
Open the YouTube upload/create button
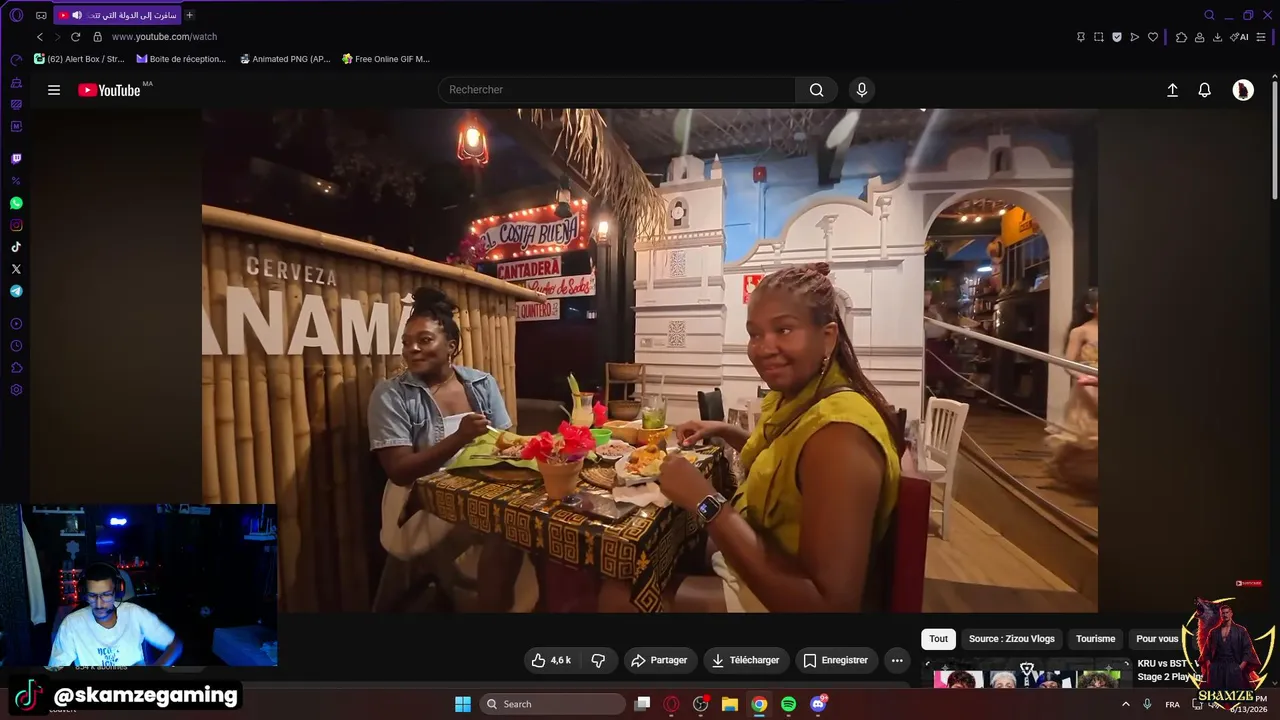1173,90
